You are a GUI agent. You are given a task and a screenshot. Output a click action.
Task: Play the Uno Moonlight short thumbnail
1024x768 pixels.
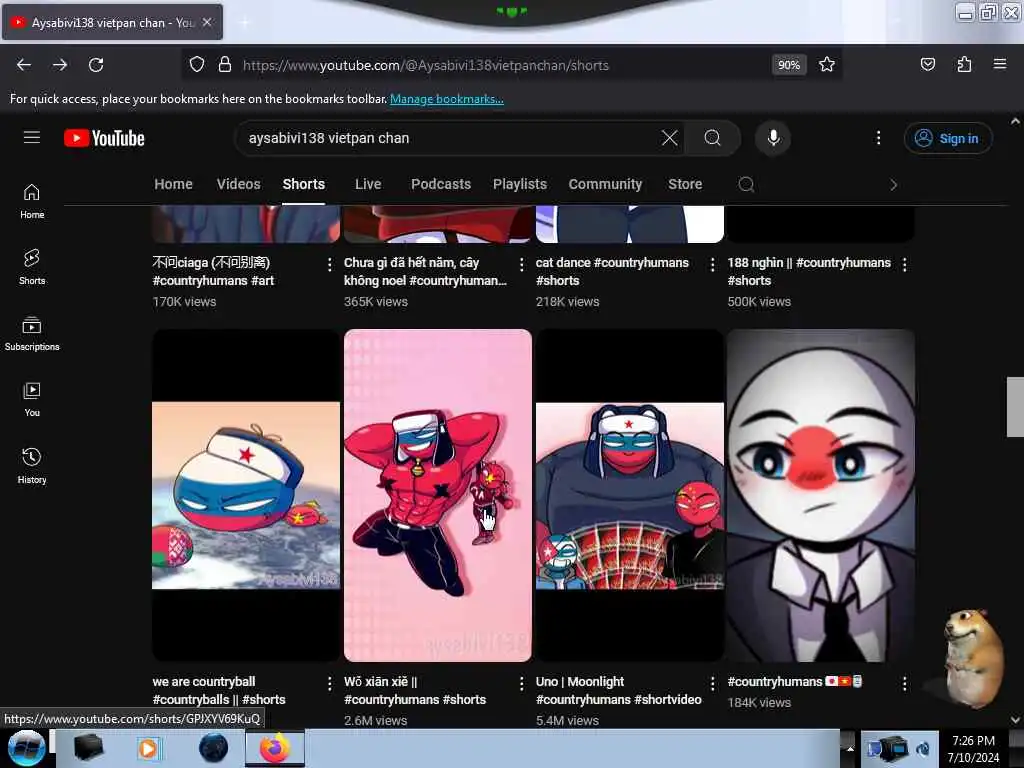tap(630, 495)
